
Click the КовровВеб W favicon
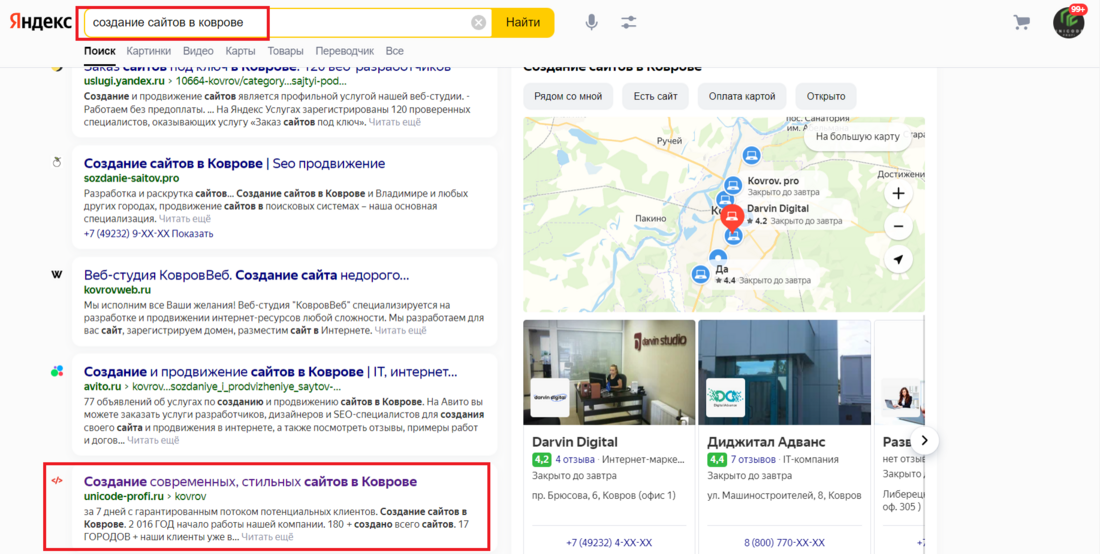(58, 274)
